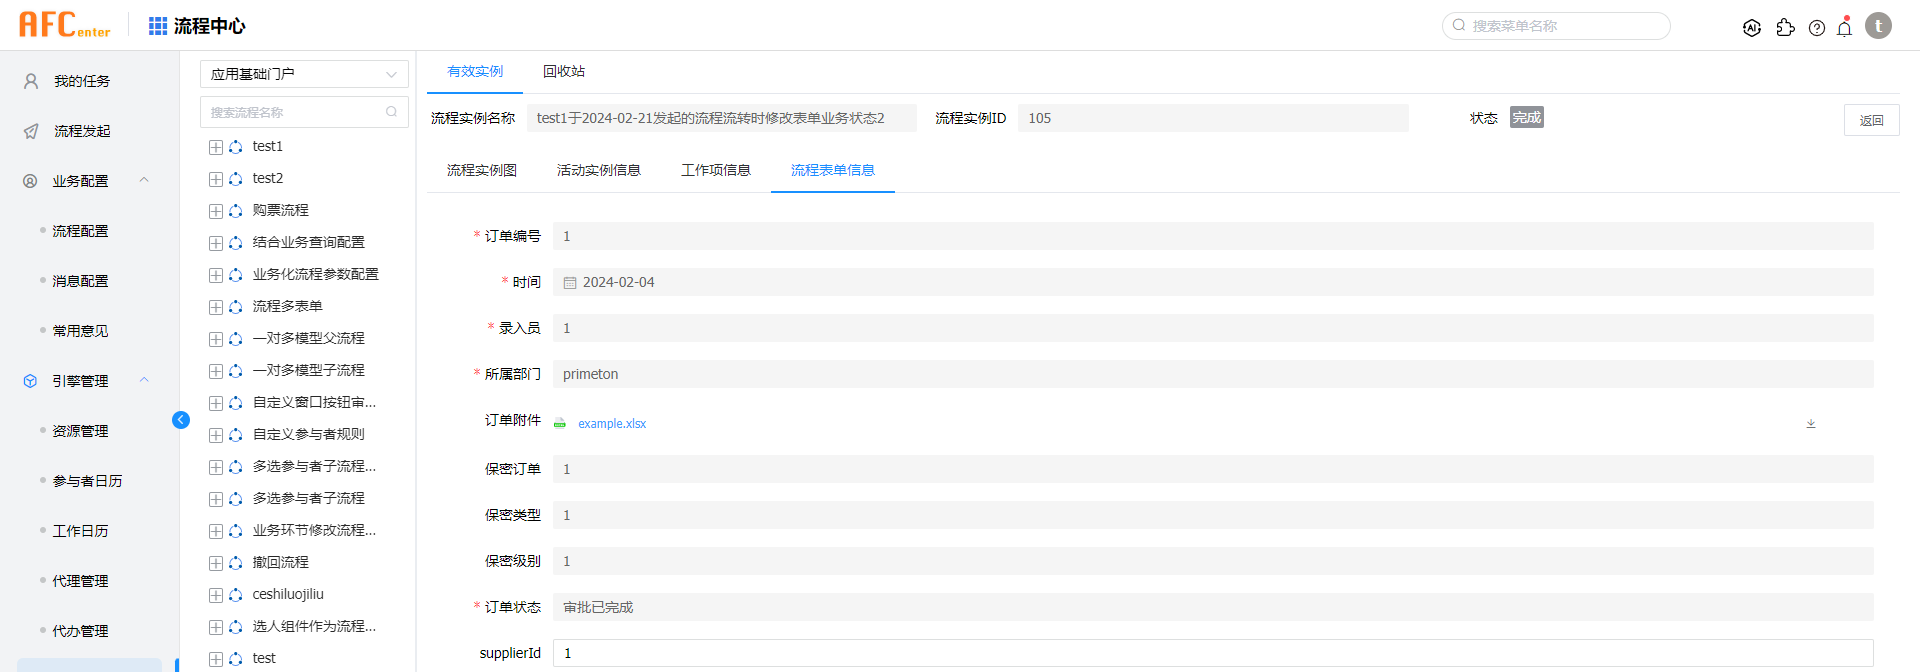
Task: Download the example.xlsx attachment via download icon
Action: [x=1811, y=424]
